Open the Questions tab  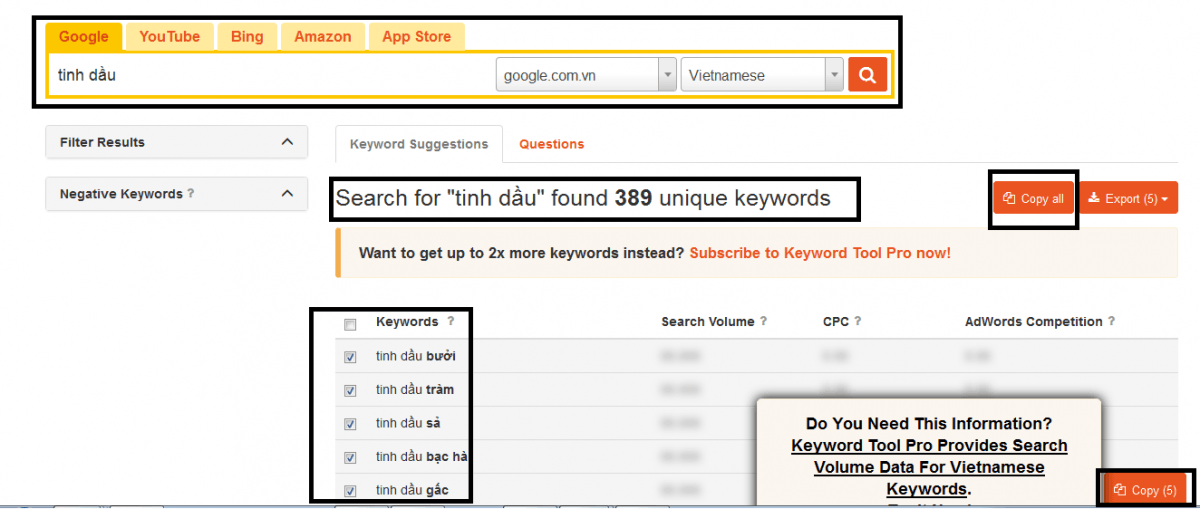click(x=551, y=144)
